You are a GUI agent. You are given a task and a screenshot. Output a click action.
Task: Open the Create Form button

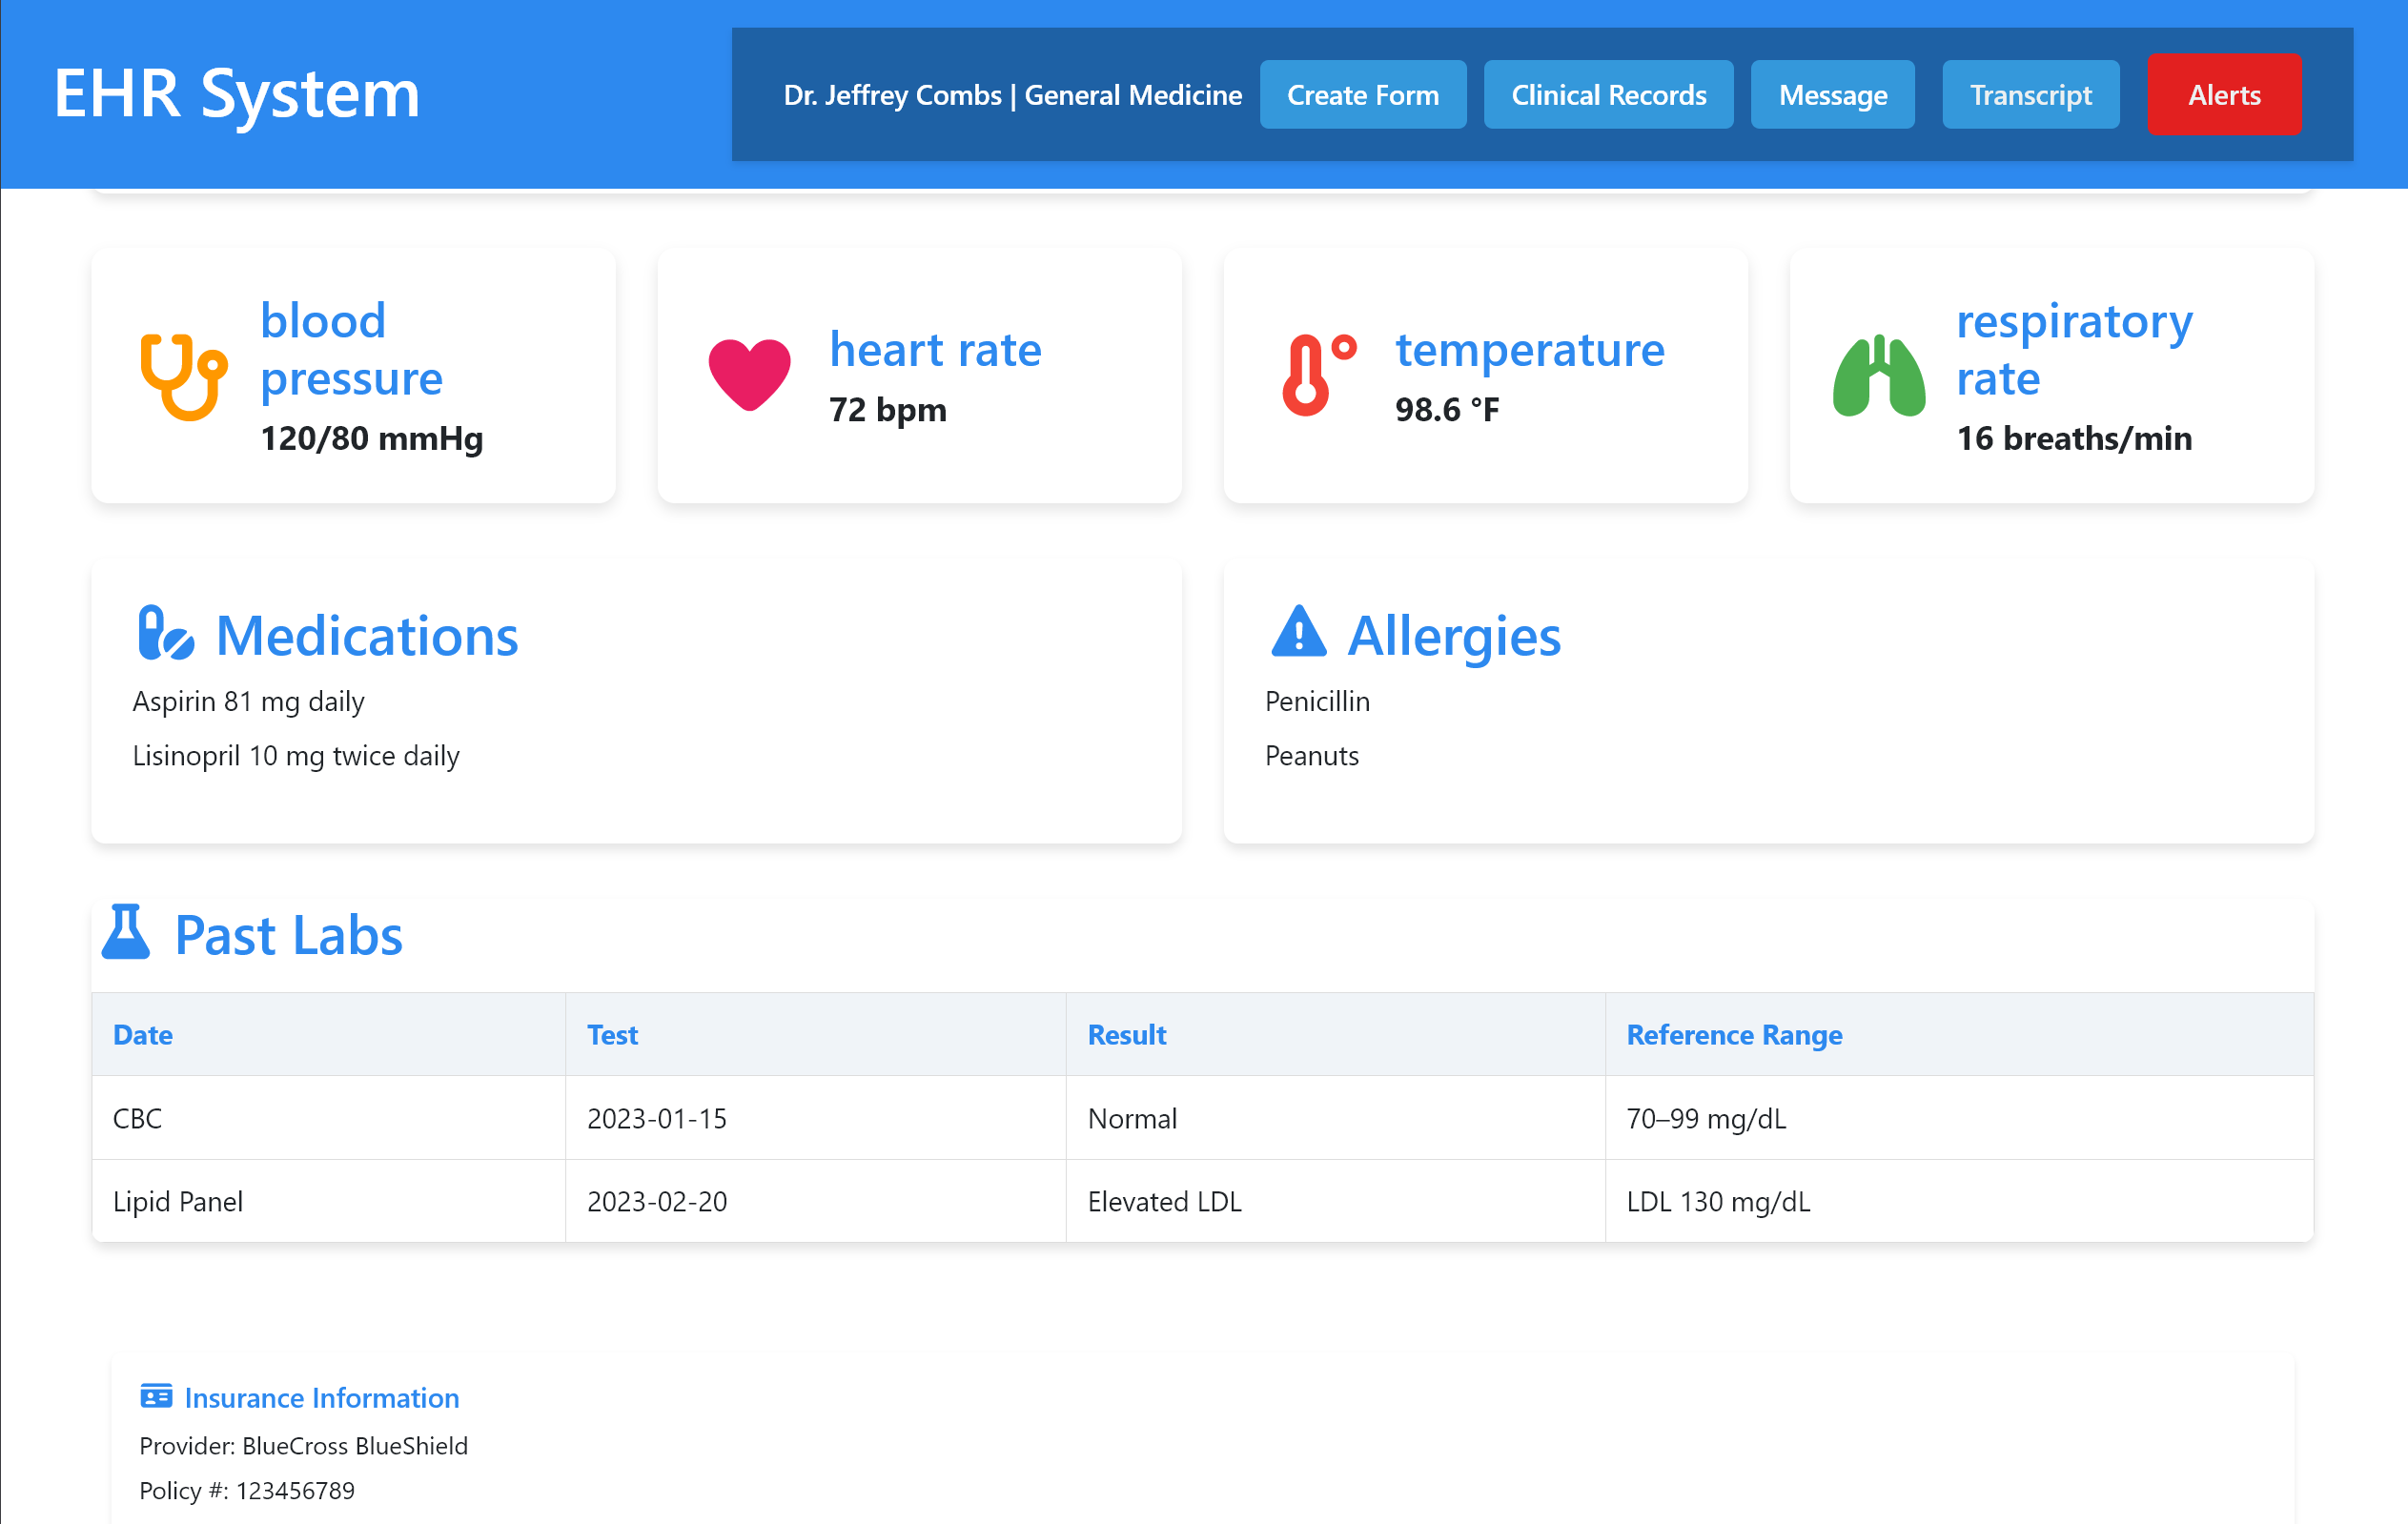click(x=1362, y=95)
